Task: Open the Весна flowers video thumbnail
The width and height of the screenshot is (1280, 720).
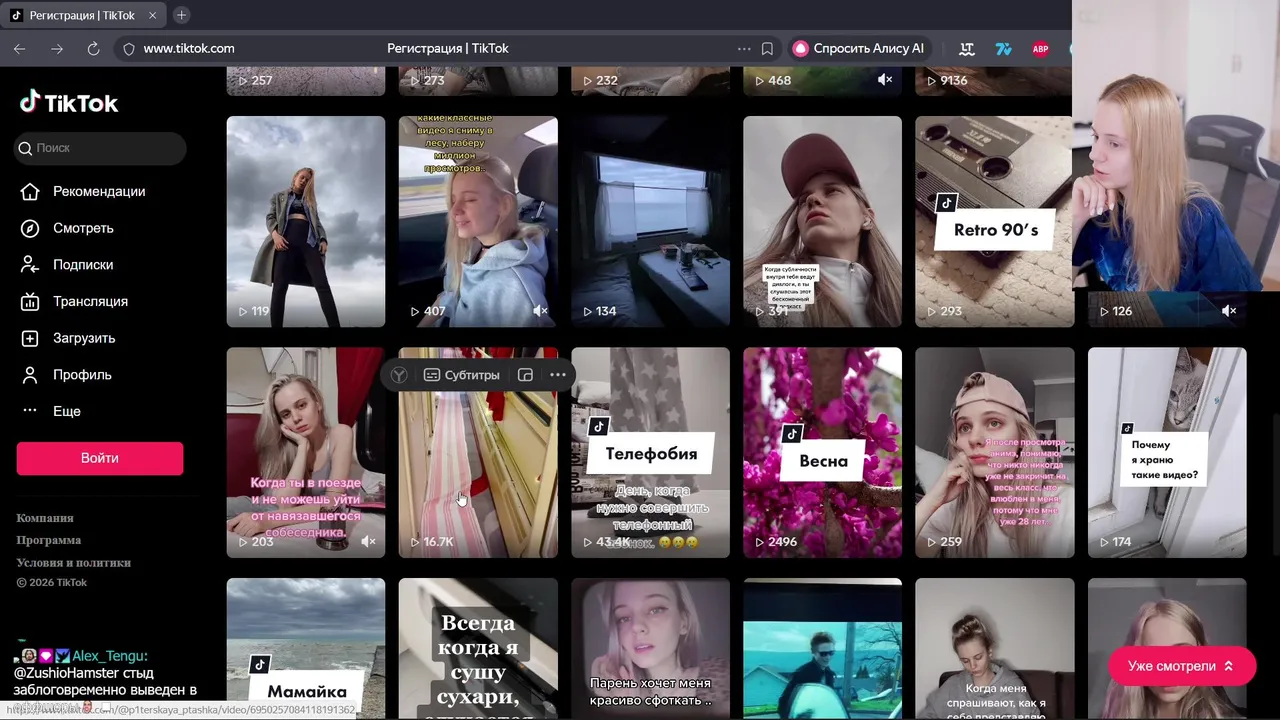Action: 822,452
